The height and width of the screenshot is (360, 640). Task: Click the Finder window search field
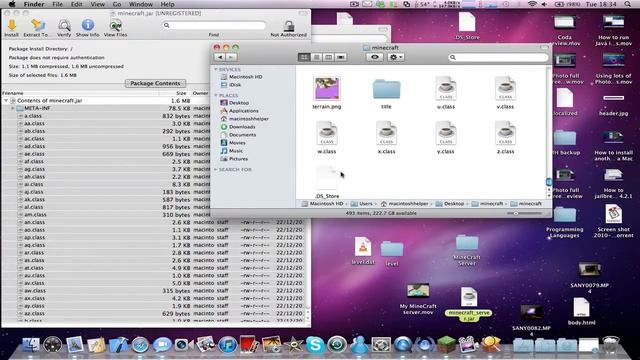[x=498, y=57]
